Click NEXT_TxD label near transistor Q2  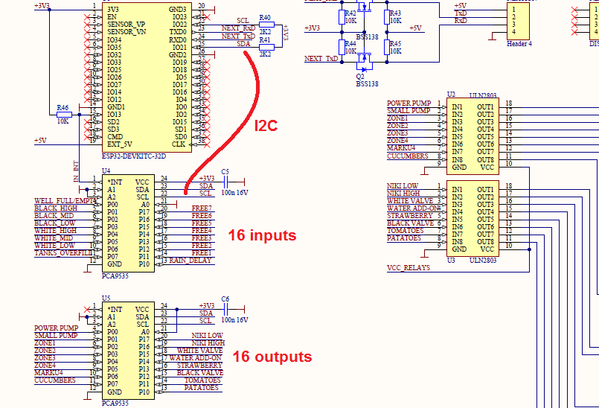pos(321,59)
